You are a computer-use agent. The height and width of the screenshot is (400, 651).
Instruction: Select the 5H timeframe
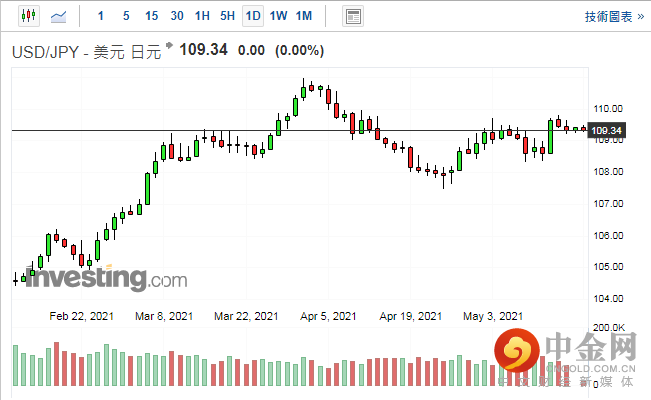(x=228, y=16)
